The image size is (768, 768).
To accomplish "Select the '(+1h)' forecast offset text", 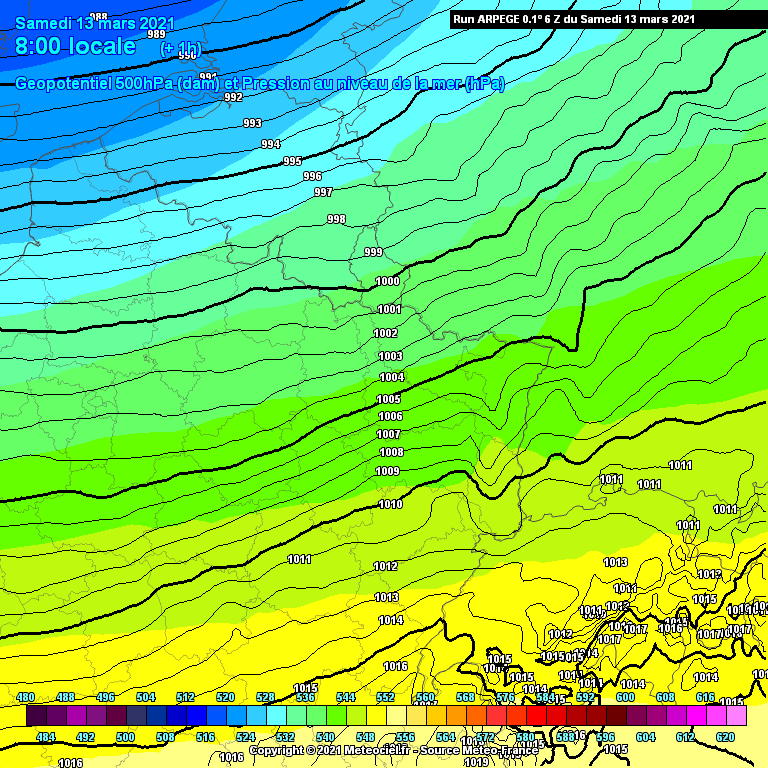I will (180, 49).
